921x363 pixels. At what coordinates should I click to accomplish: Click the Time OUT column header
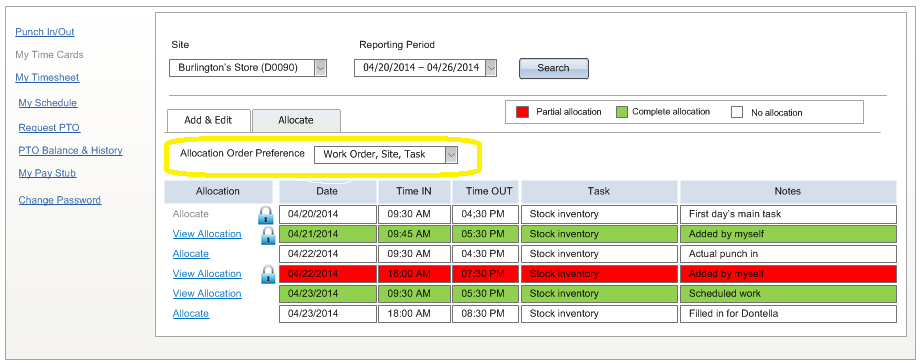486,191
